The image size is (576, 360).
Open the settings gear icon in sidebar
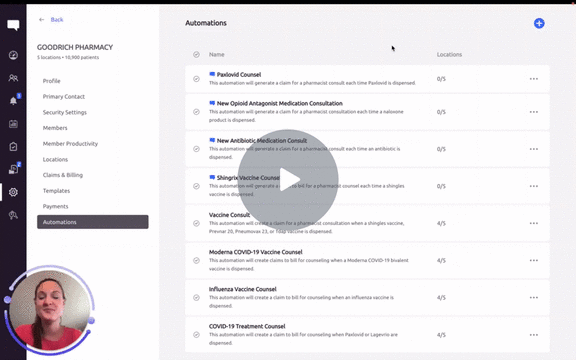[x=13, y=192]
